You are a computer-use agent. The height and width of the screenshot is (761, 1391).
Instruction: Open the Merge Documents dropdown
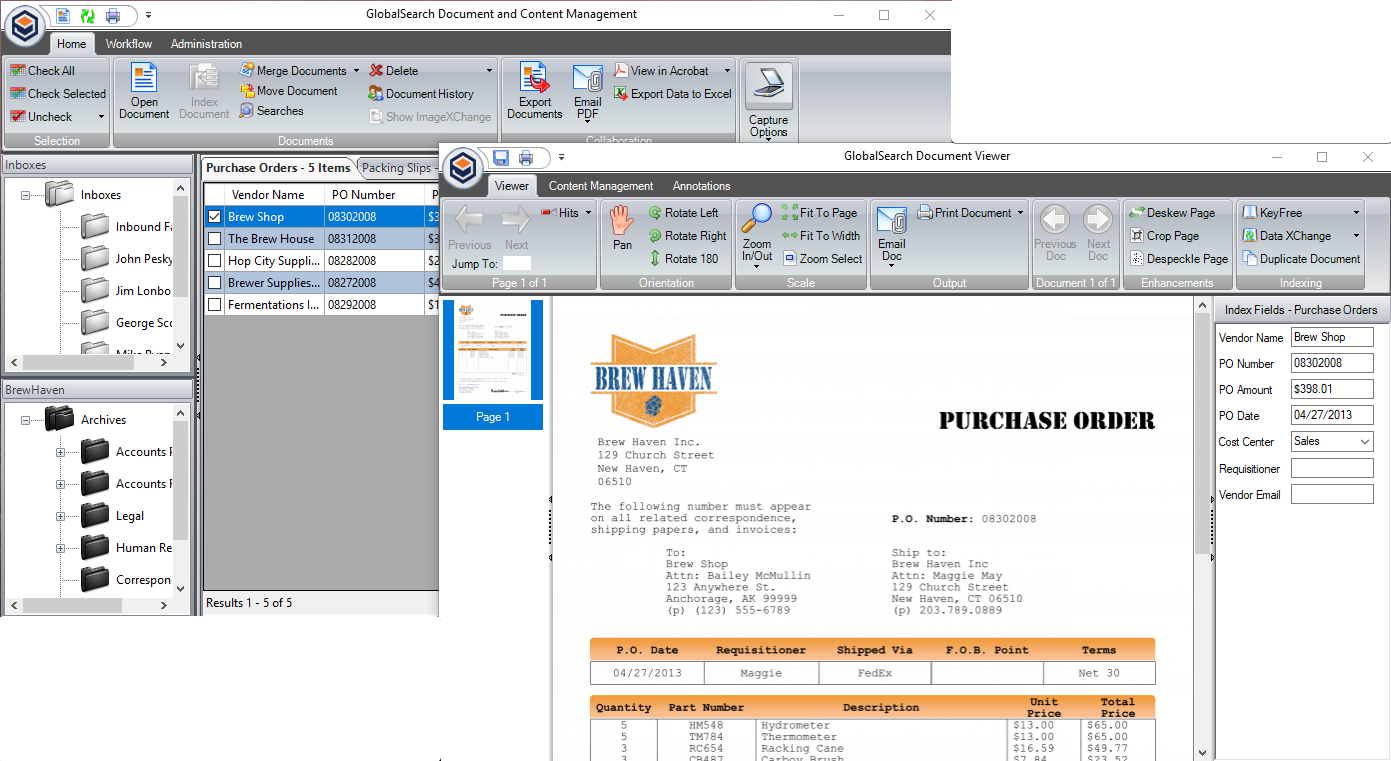pos(356,71)
